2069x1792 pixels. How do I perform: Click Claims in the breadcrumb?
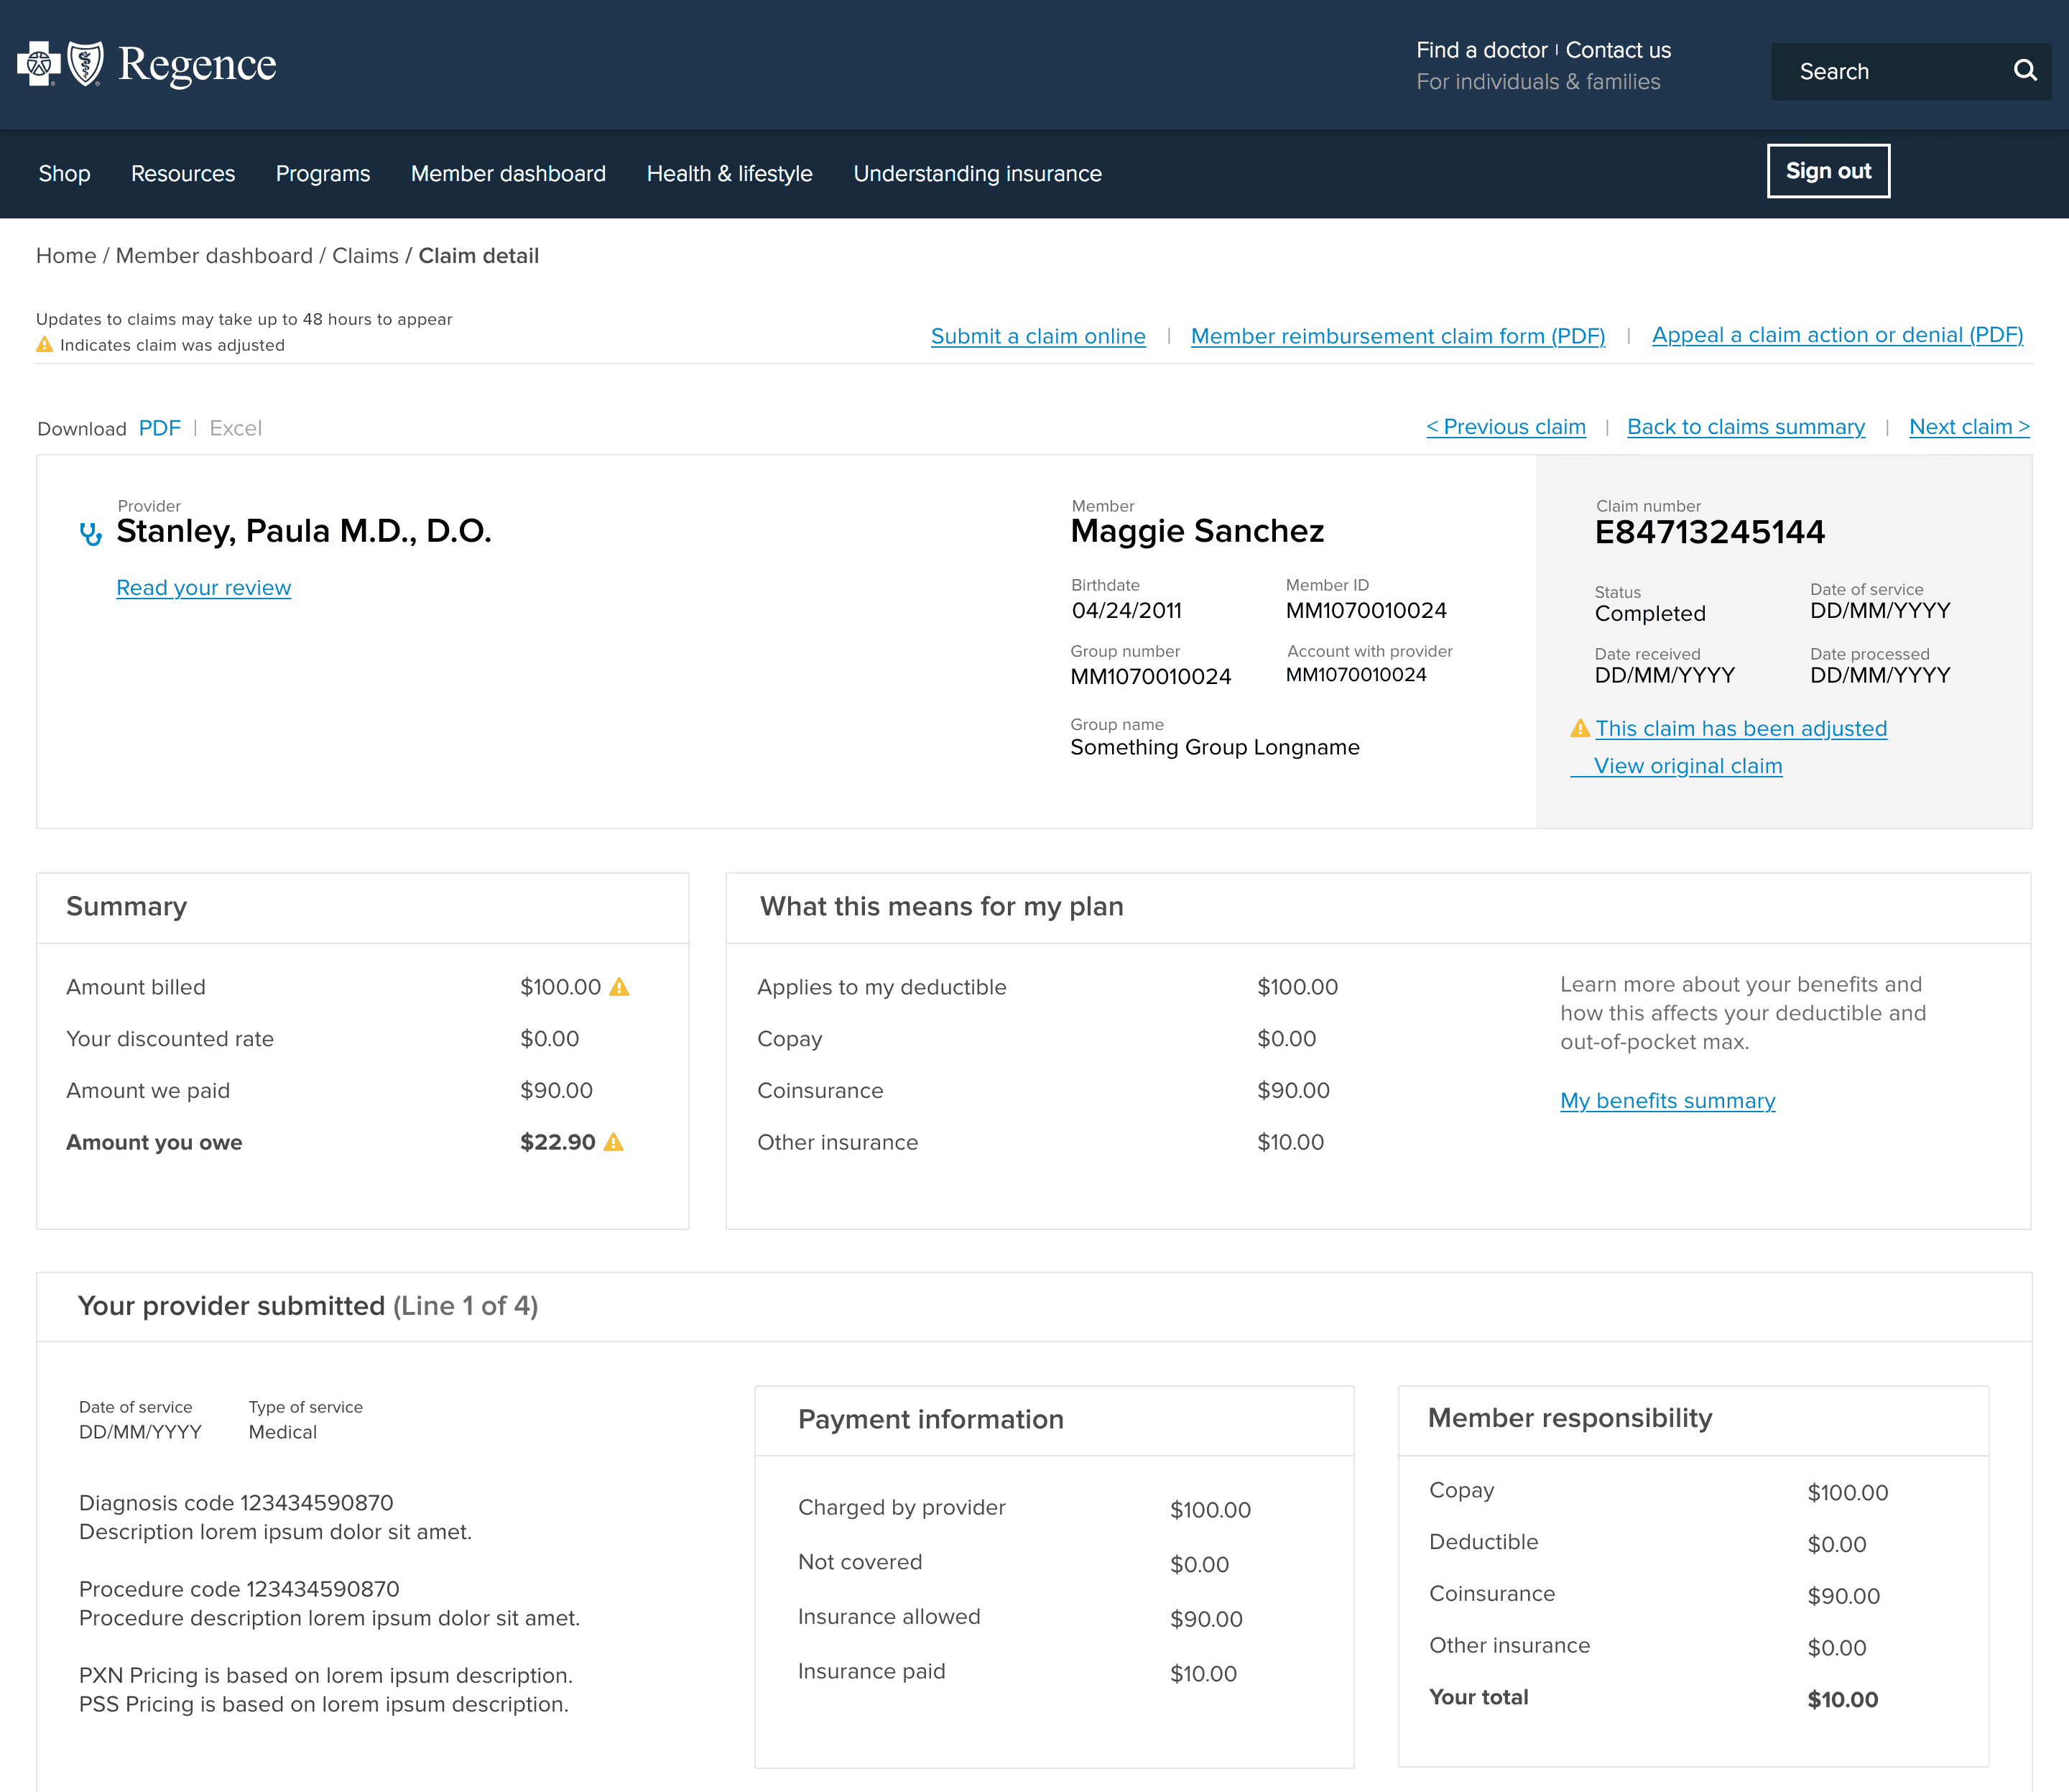pos(365,256)
